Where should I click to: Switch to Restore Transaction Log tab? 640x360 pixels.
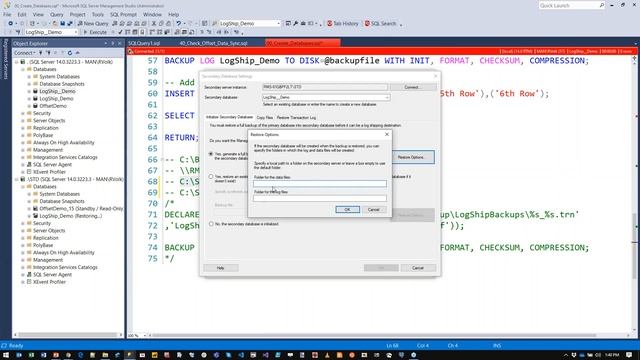(x=296, y=118)
